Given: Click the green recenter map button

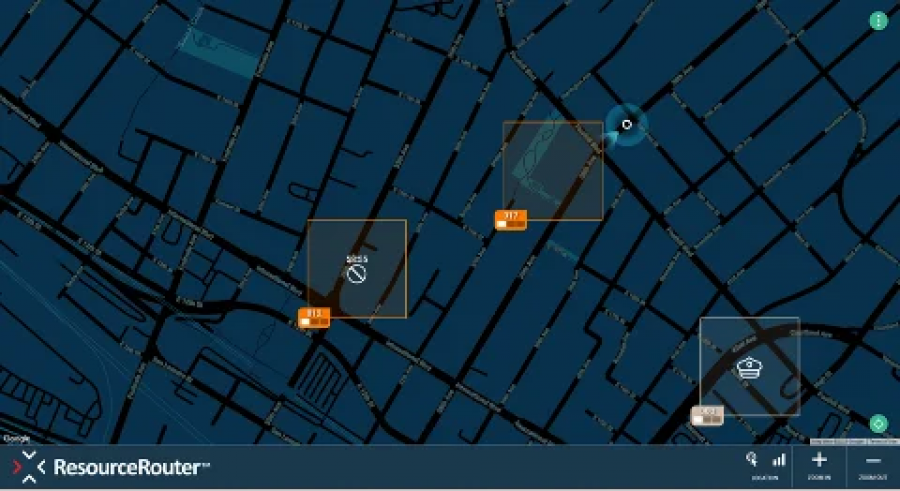Looking at the screenshot, I should (879, 423).
